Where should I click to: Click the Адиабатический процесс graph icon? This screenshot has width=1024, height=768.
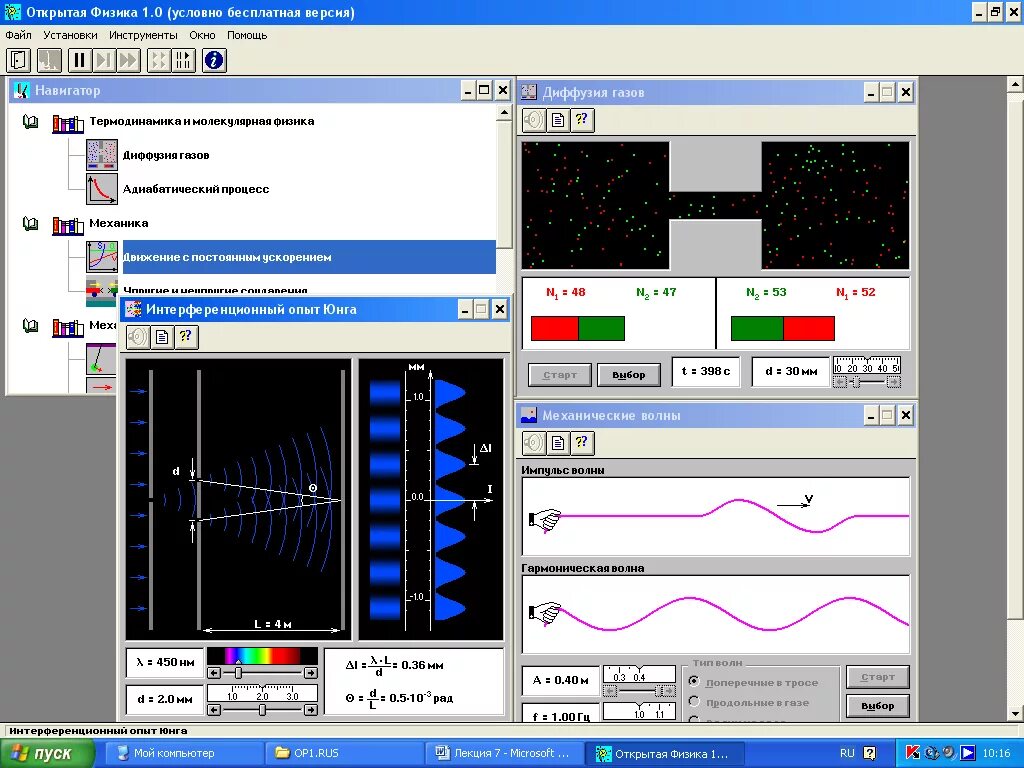102,189
